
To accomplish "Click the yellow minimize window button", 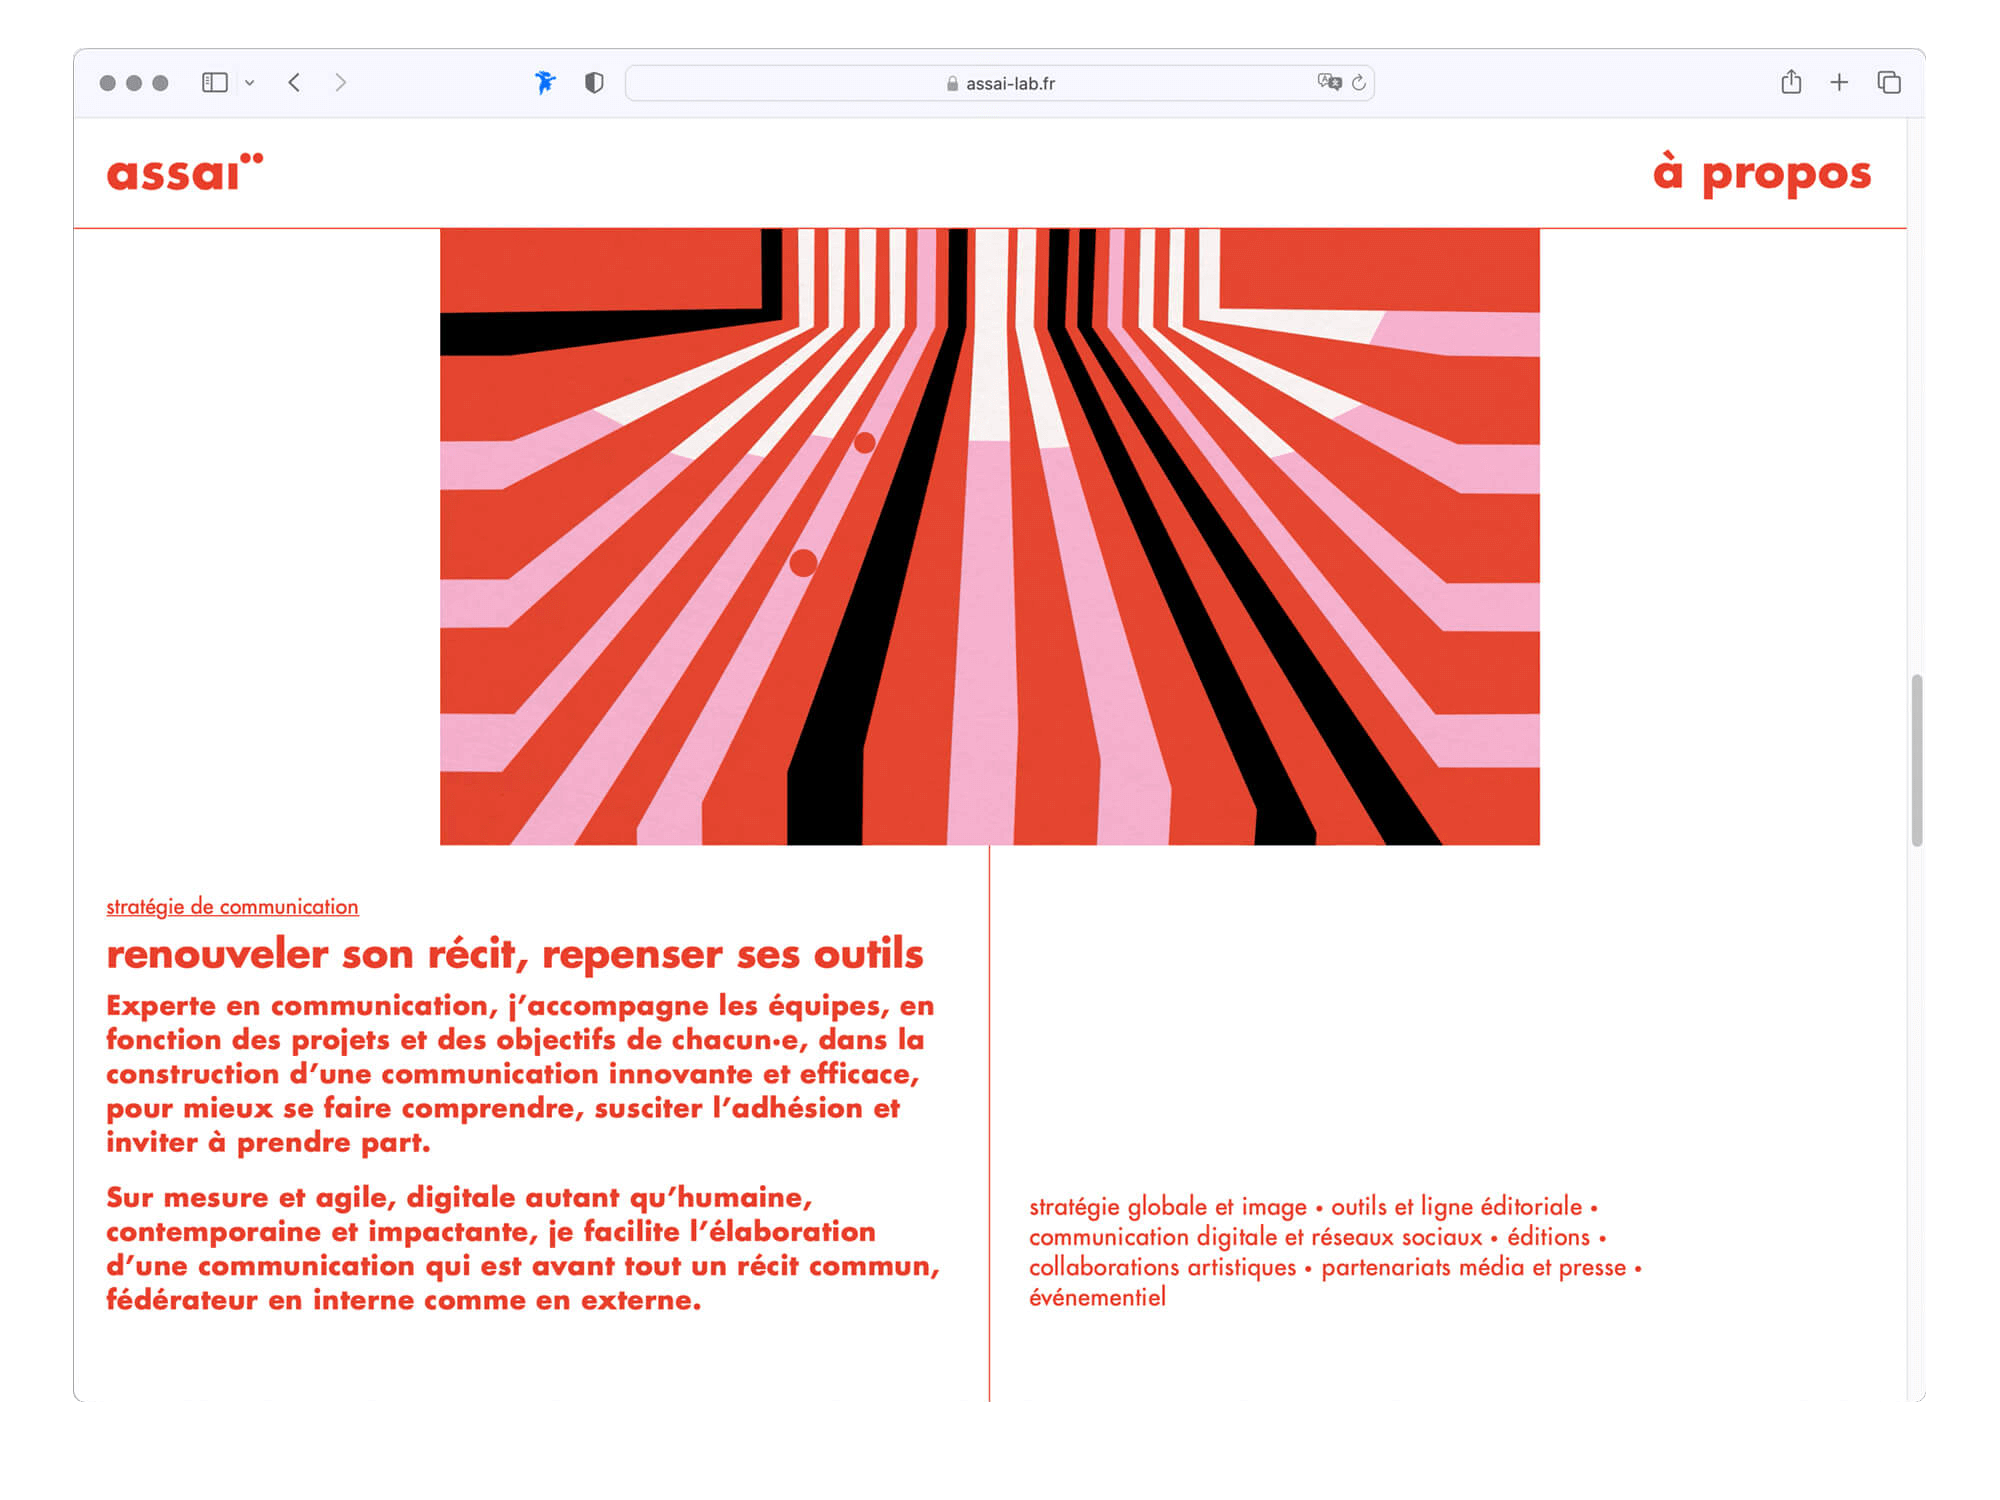I will tap(134, 83).
